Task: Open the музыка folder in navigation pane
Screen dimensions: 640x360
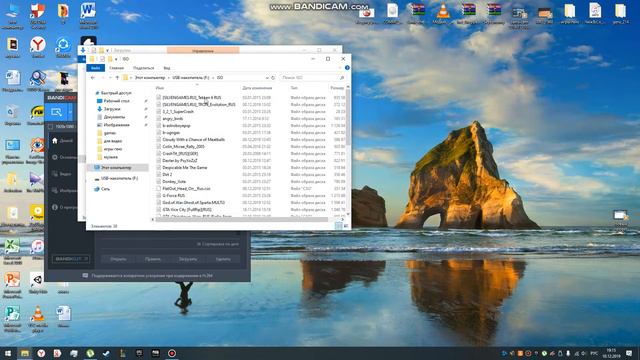Action: [111, 157]
